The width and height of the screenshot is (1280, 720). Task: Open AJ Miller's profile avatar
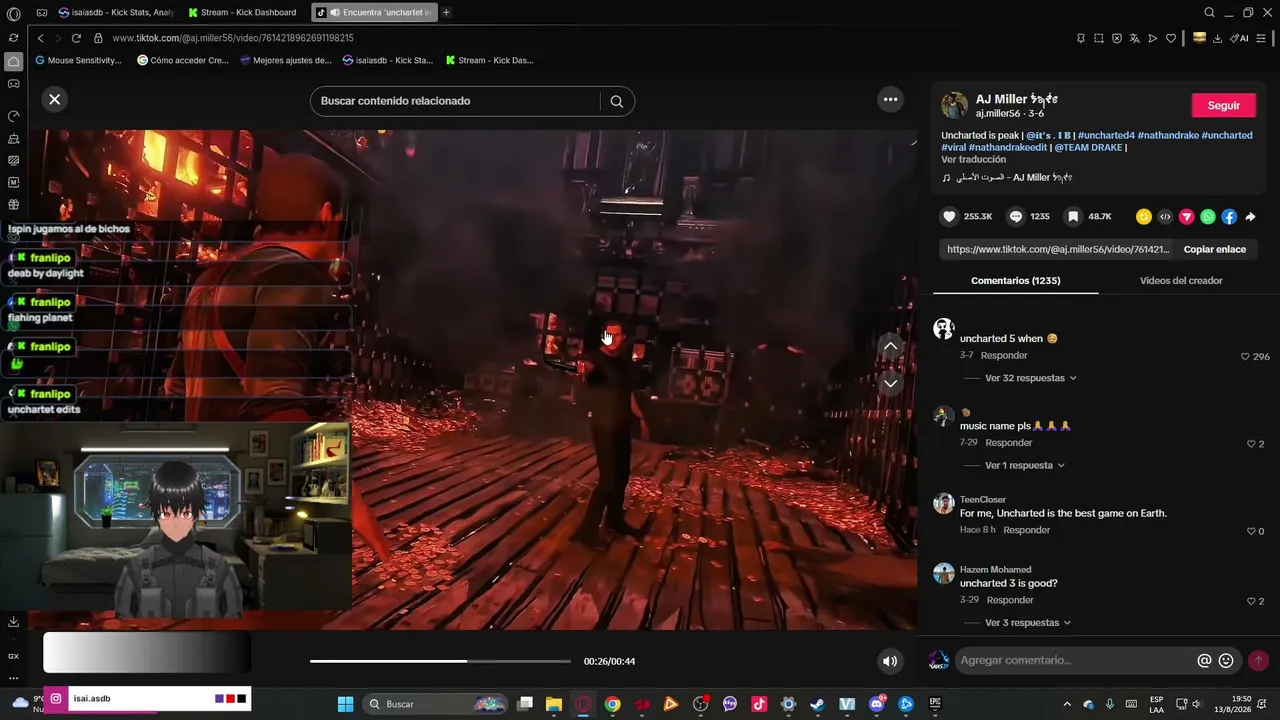pyautogui.click(x=955, y=105)
